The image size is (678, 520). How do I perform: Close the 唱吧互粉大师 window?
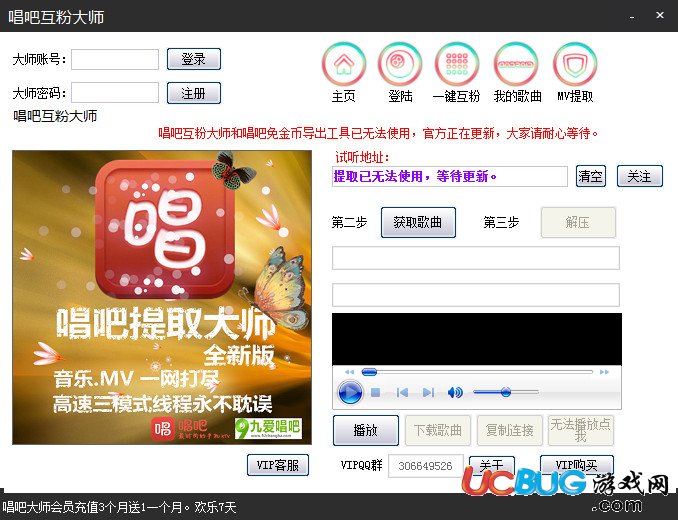tap(660, 16)
